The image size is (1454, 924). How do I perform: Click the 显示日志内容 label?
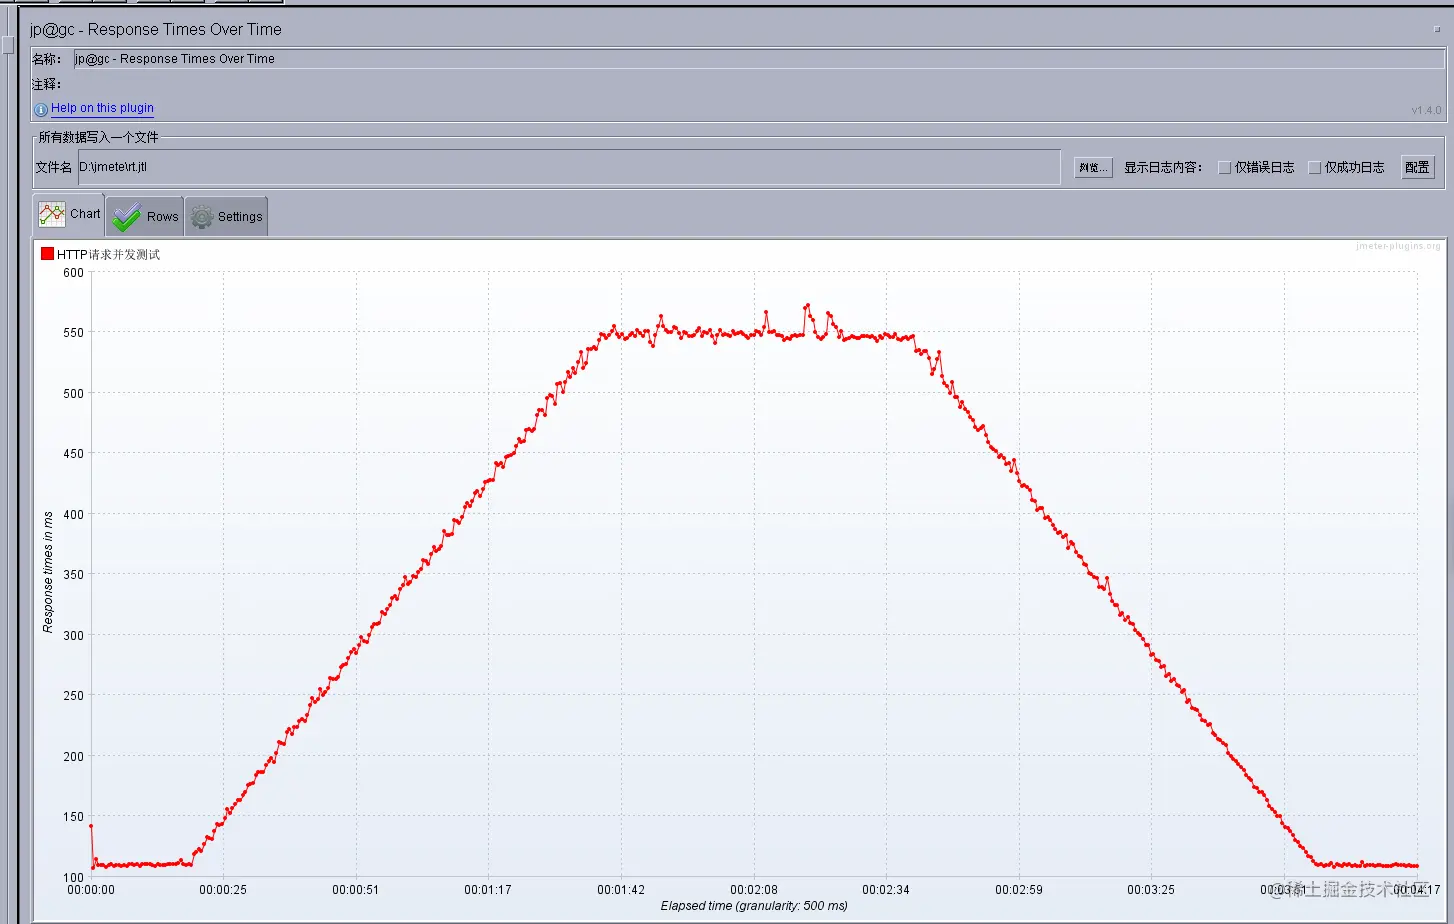click(x=1163, y=168)
